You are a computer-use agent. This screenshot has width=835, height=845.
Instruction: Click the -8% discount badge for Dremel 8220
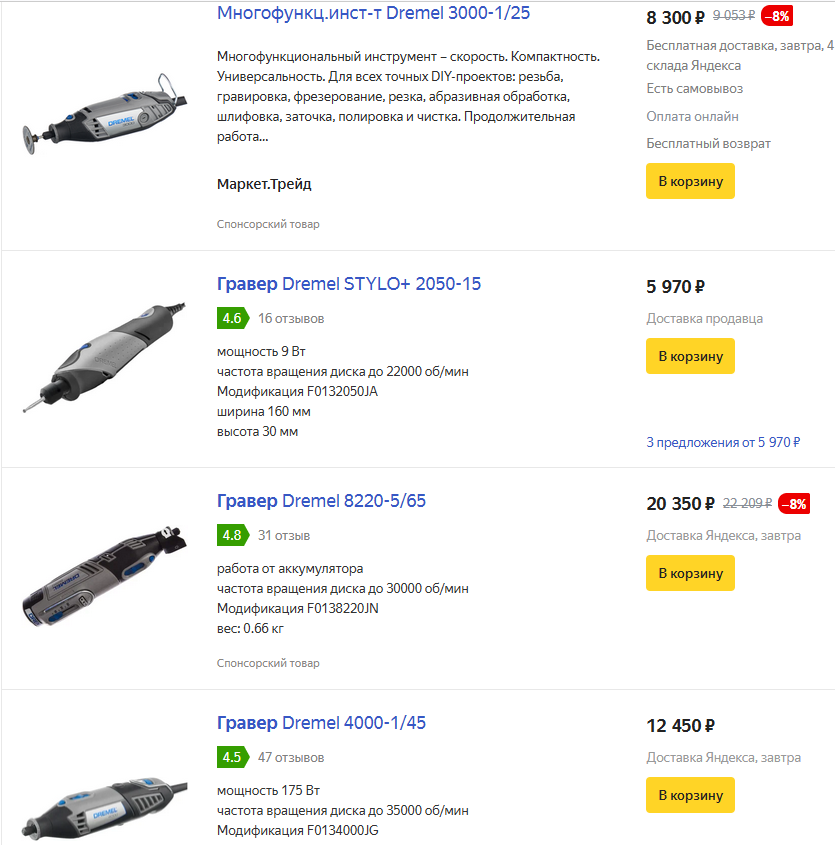click(795, 504)
